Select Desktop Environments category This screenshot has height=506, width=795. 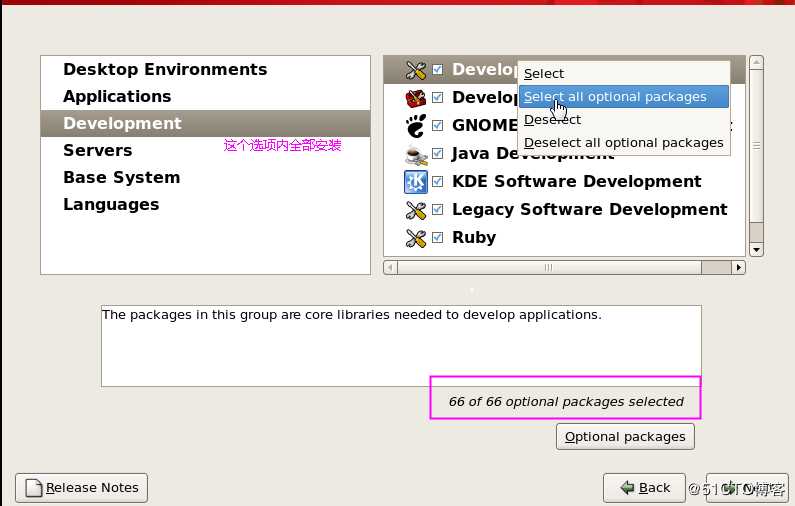[x=205, y=69]
